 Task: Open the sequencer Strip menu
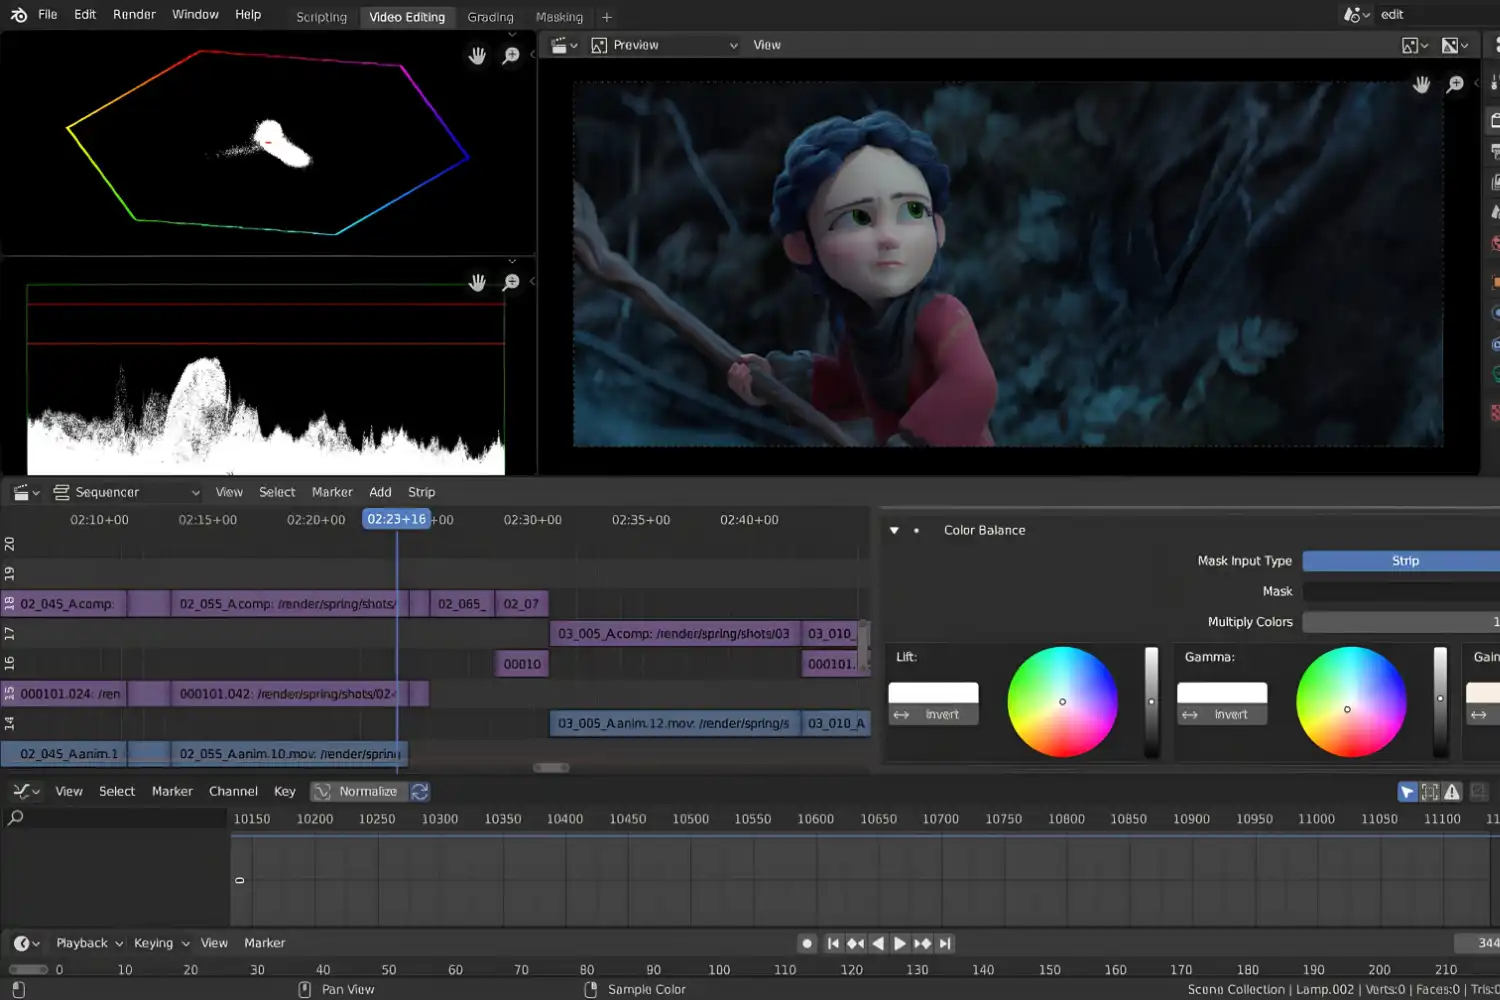point(421,492)
